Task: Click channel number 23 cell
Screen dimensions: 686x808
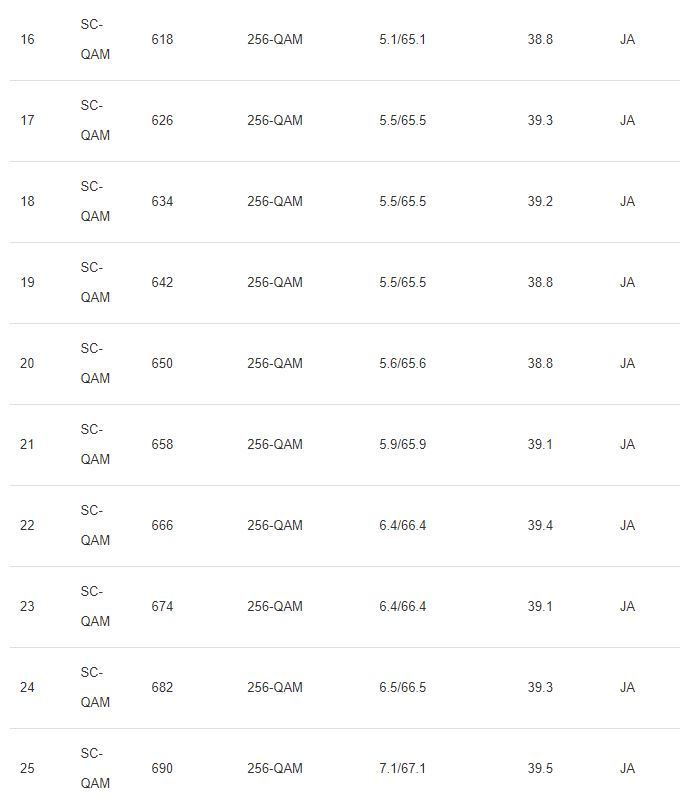Action: [x=27, y=607]
